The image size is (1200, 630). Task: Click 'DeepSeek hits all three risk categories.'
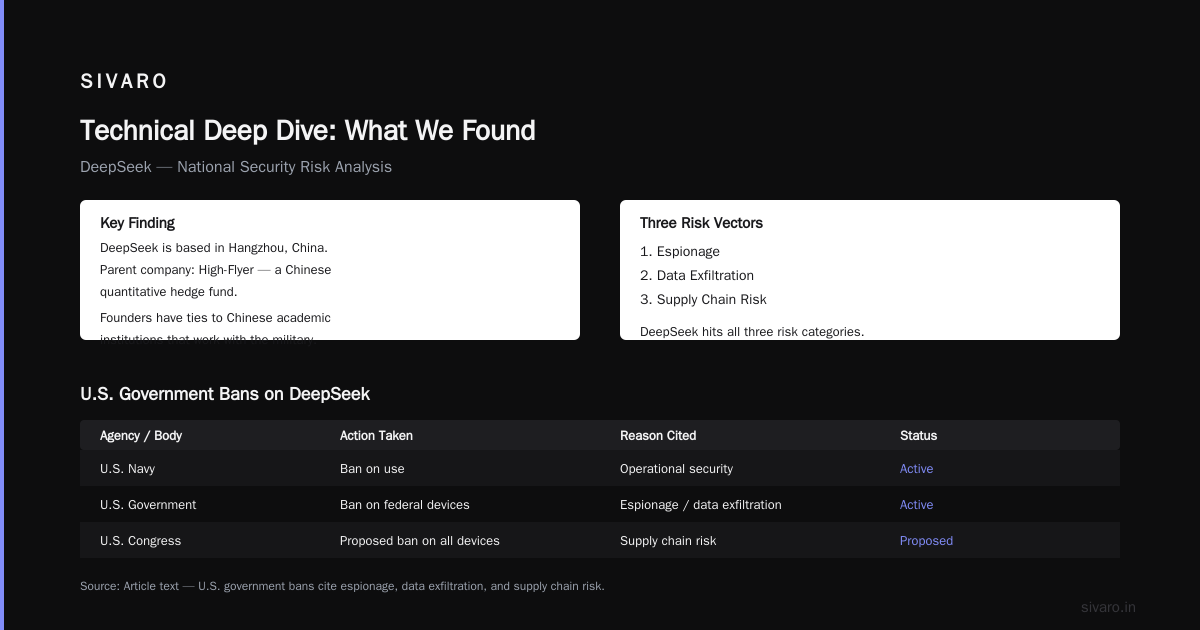pos(752,332)
